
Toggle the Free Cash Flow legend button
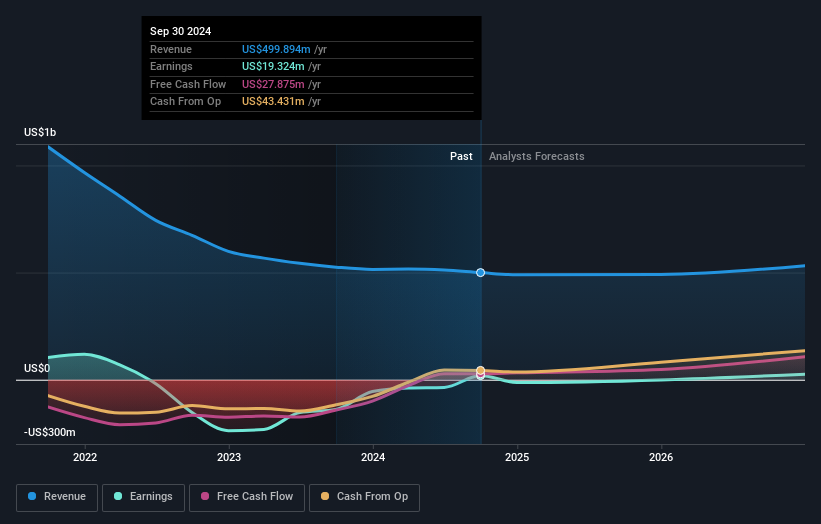[x=247, y=497]
